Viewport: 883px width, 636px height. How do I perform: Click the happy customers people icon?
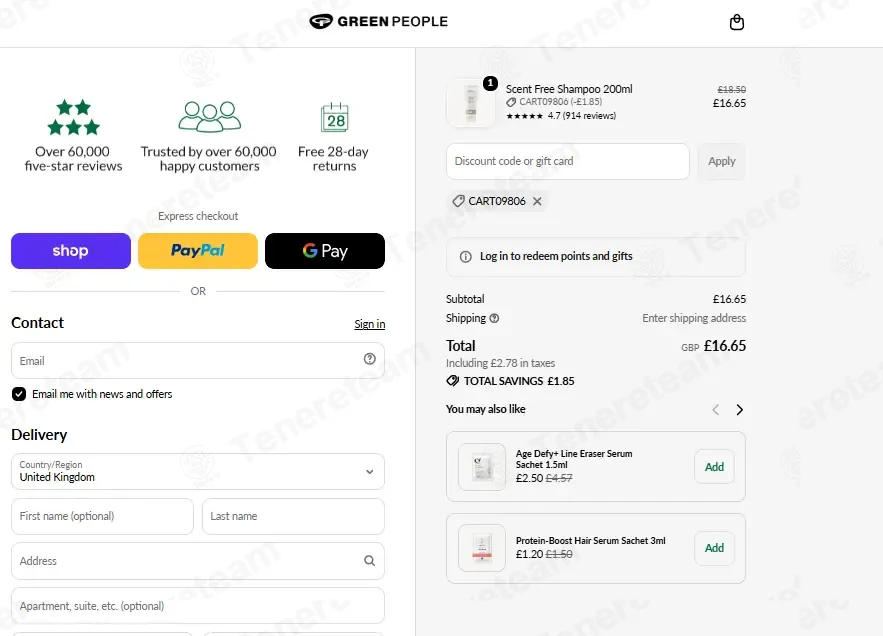[x=209, y=117]
